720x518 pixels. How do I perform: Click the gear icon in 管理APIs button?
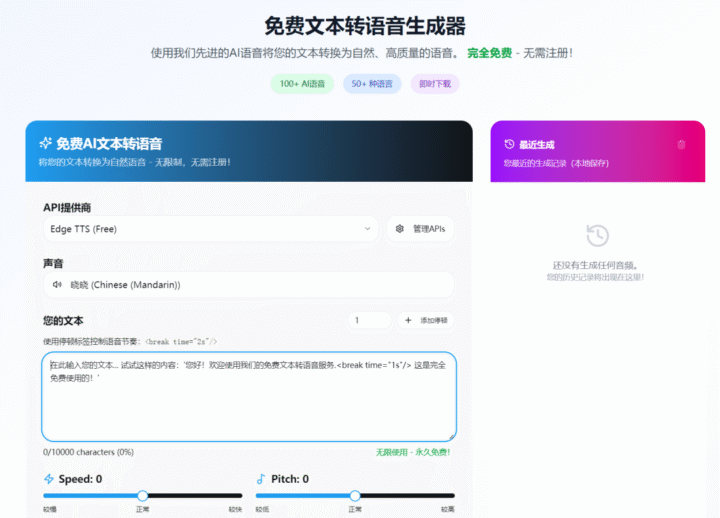pyautogui.click(x=400, y=229)
